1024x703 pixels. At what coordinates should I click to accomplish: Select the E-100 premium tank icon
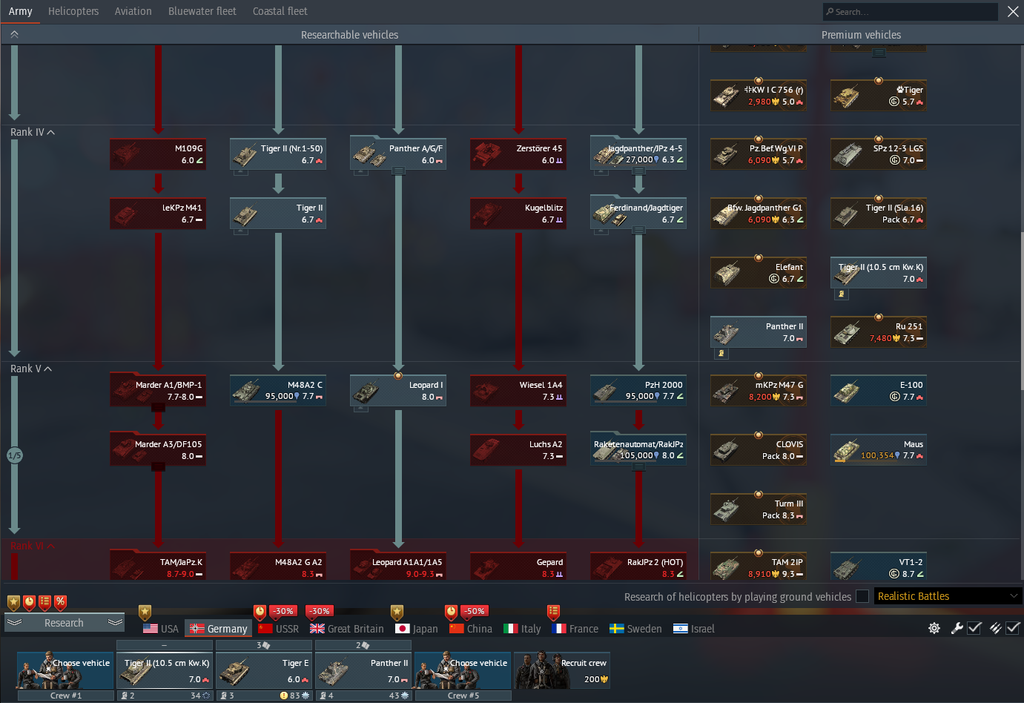pyautogui.click(x=878, y=391)
